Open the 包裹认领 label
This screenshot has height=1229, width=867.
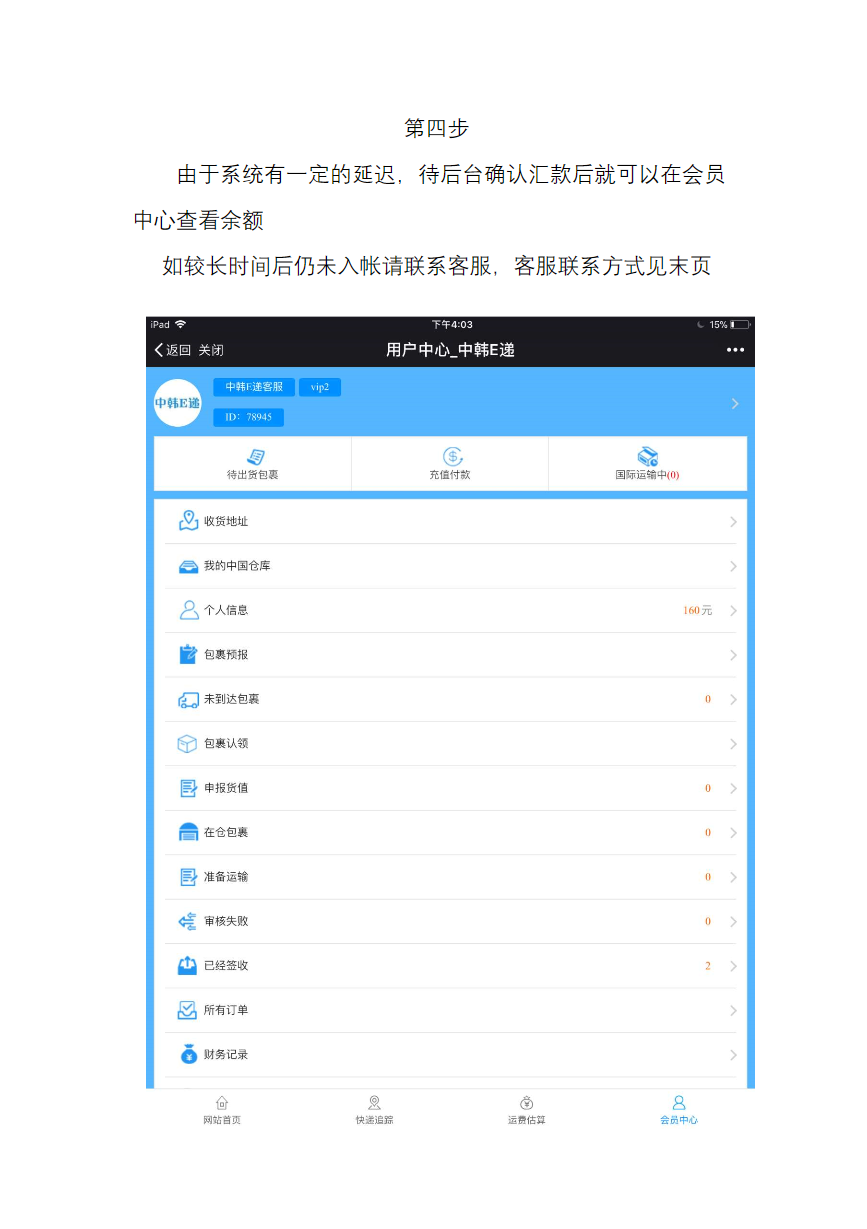(226, 744)
